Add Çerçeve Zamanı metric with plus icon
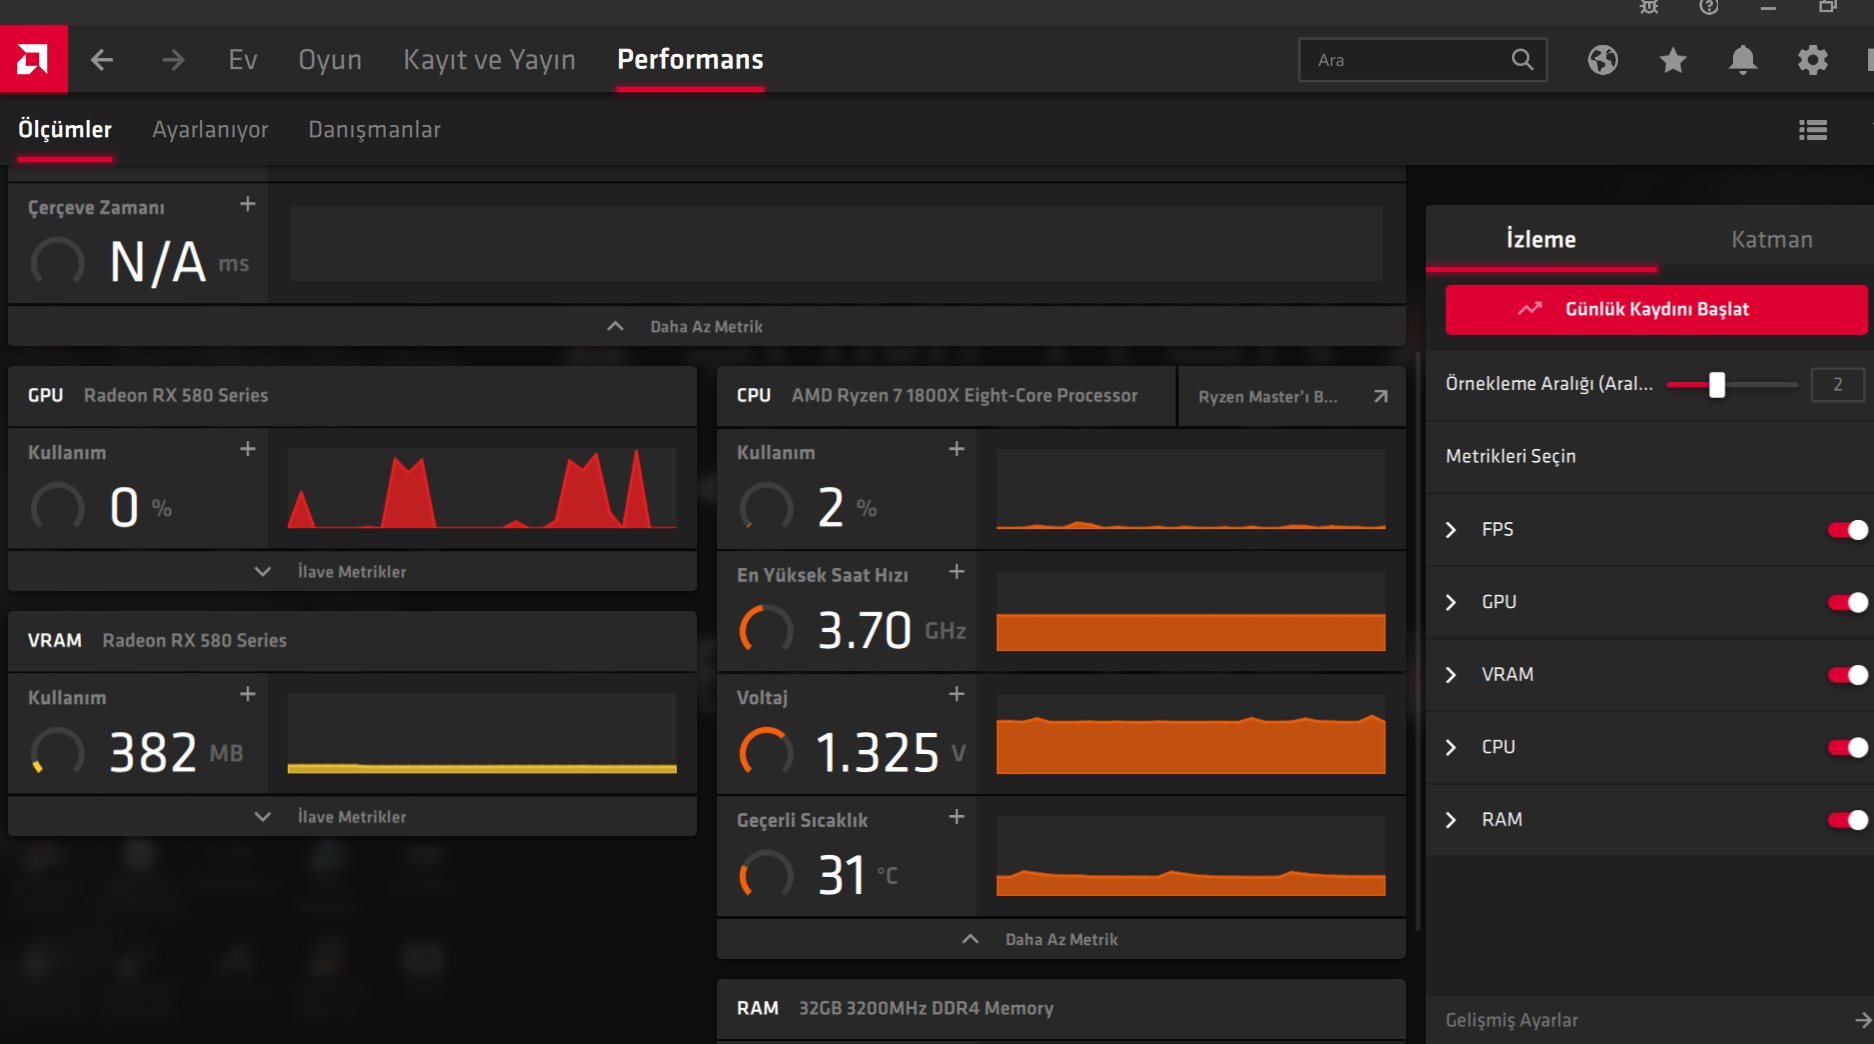1874x1044 pixels. 248,204
